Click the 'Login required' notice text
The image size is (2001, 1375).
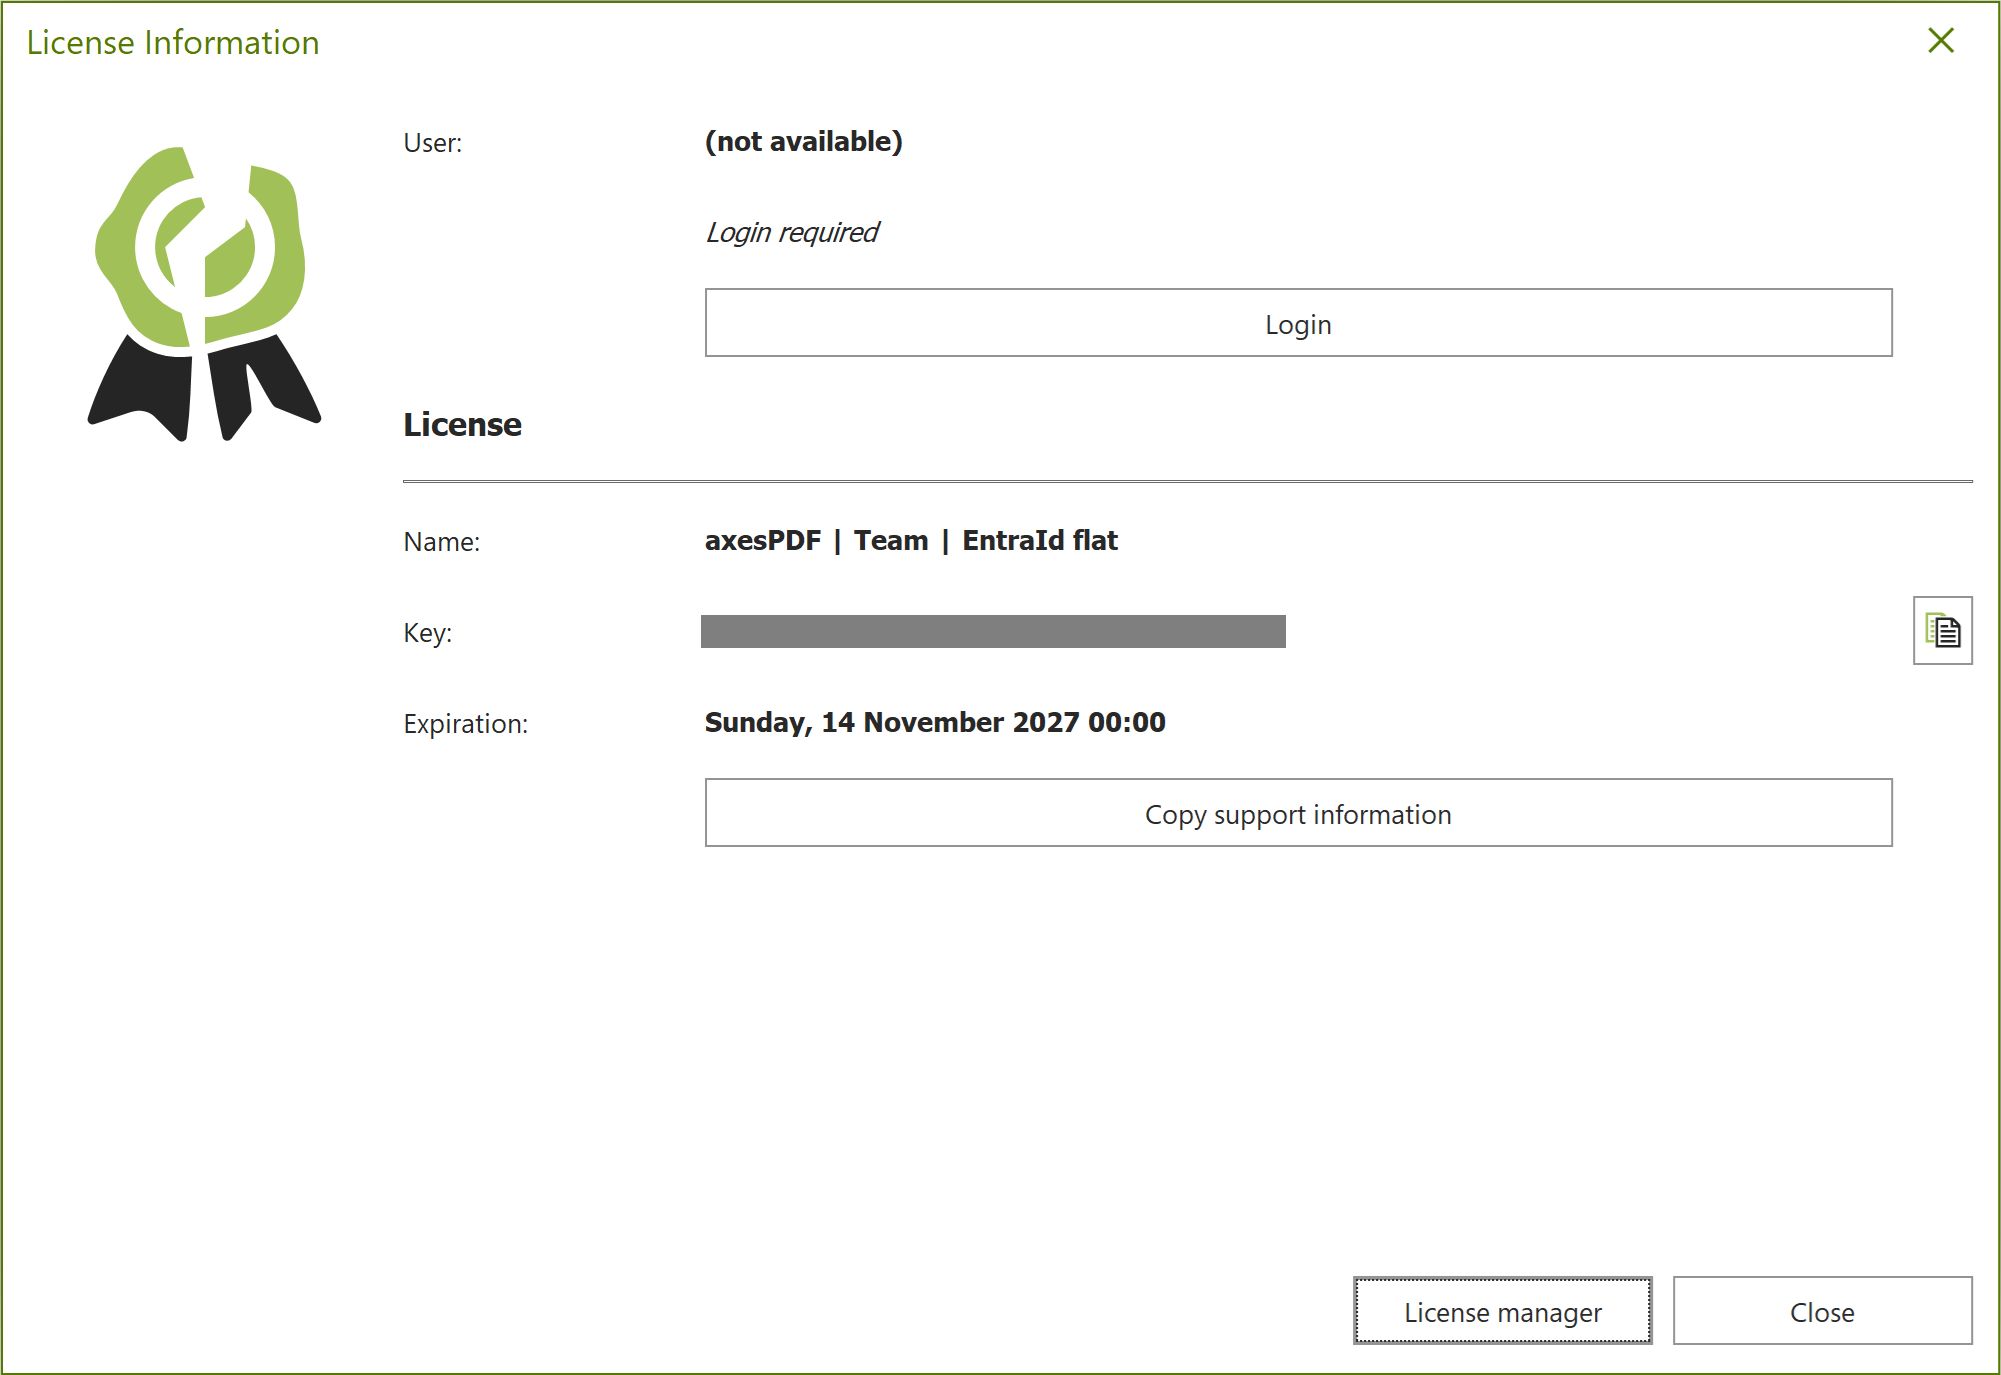click(792, 233)
